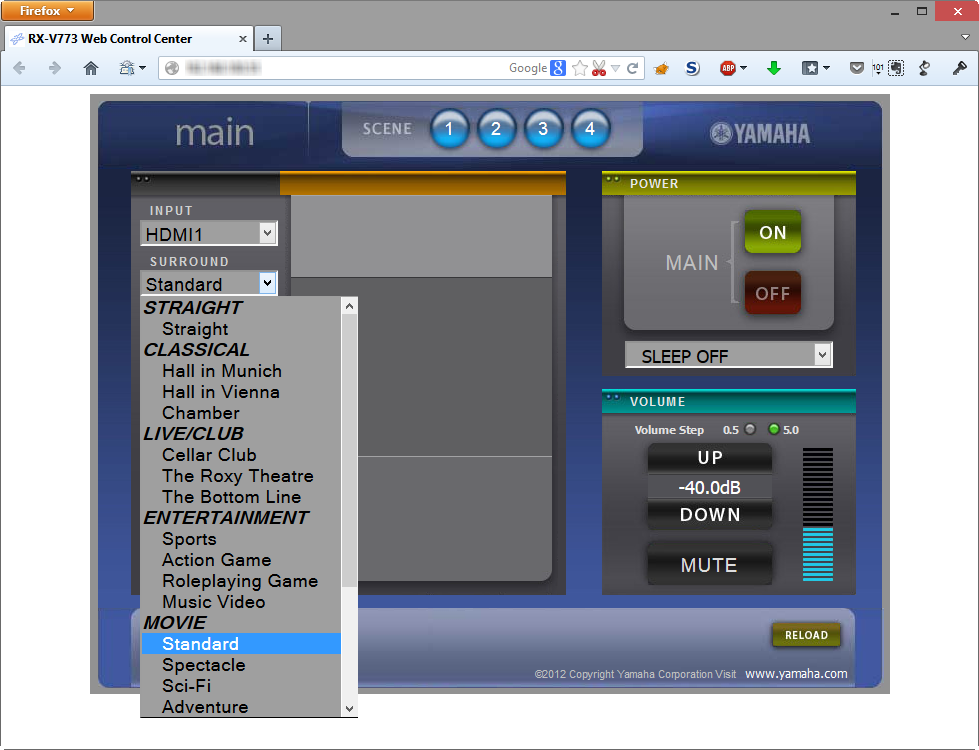
Task: Open the SLEEP OFF dropdown
Action: click(x=729, y=355)
